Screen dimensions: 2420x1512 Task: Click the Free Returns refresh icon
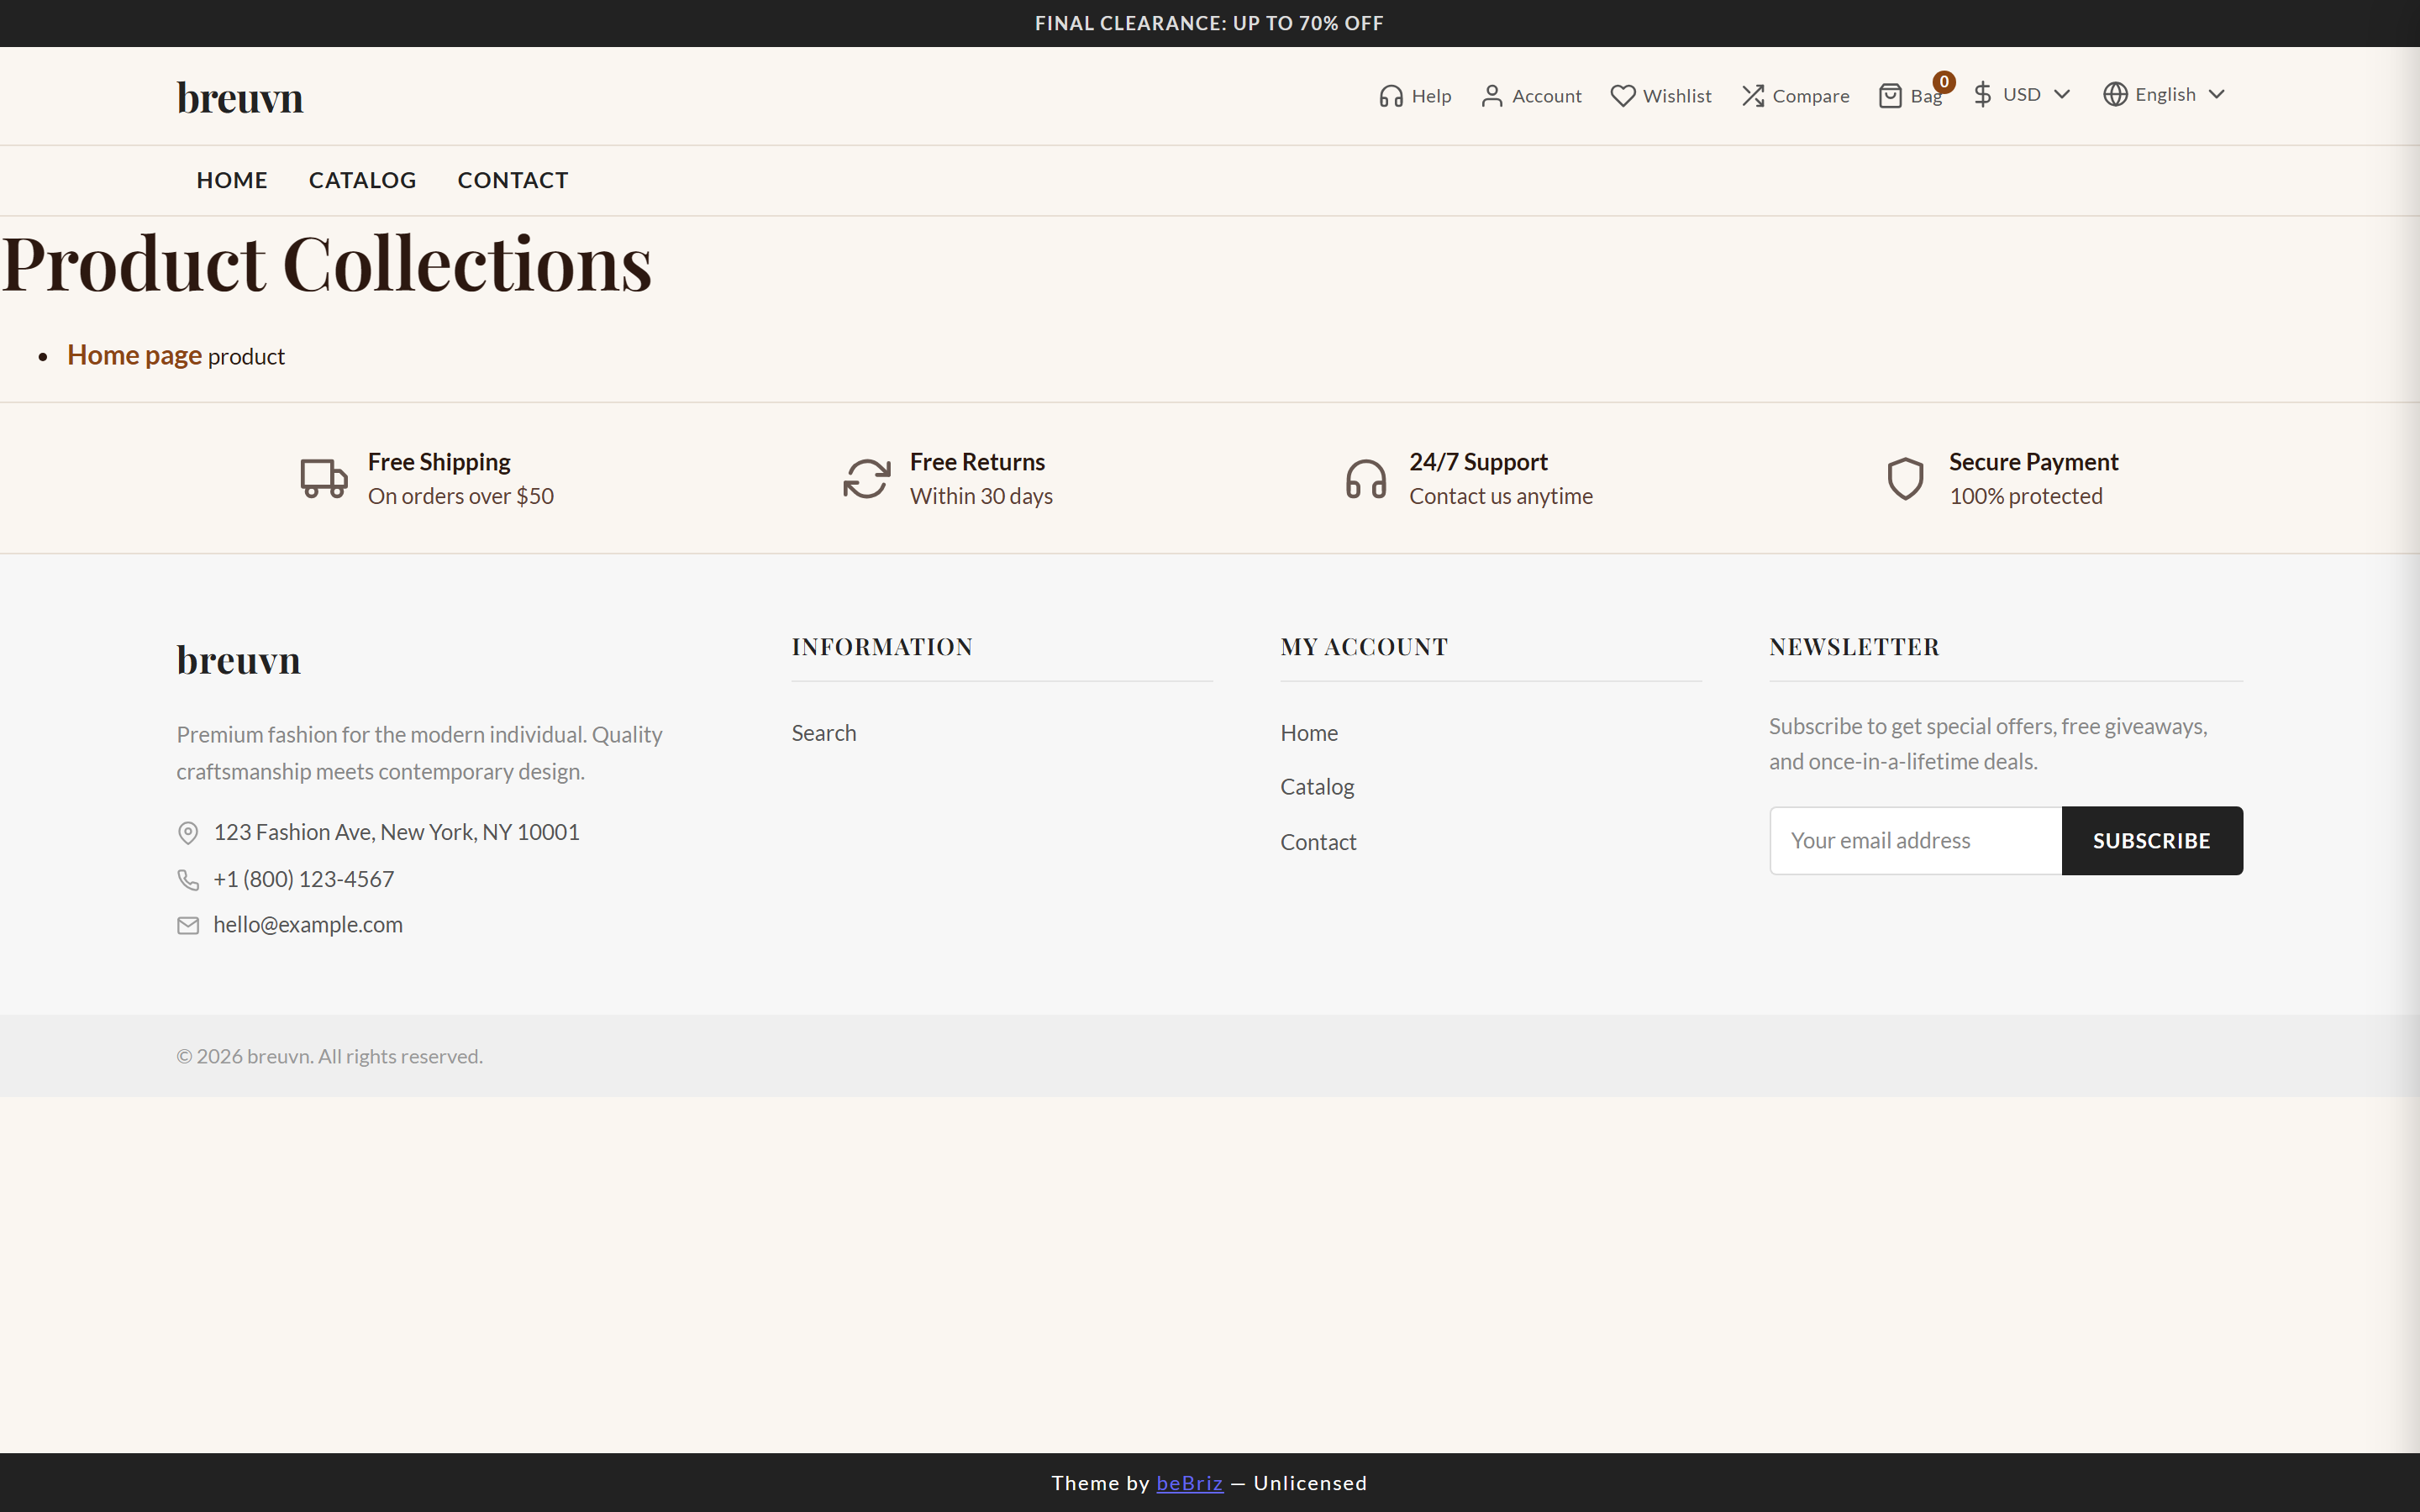(866, 479)
